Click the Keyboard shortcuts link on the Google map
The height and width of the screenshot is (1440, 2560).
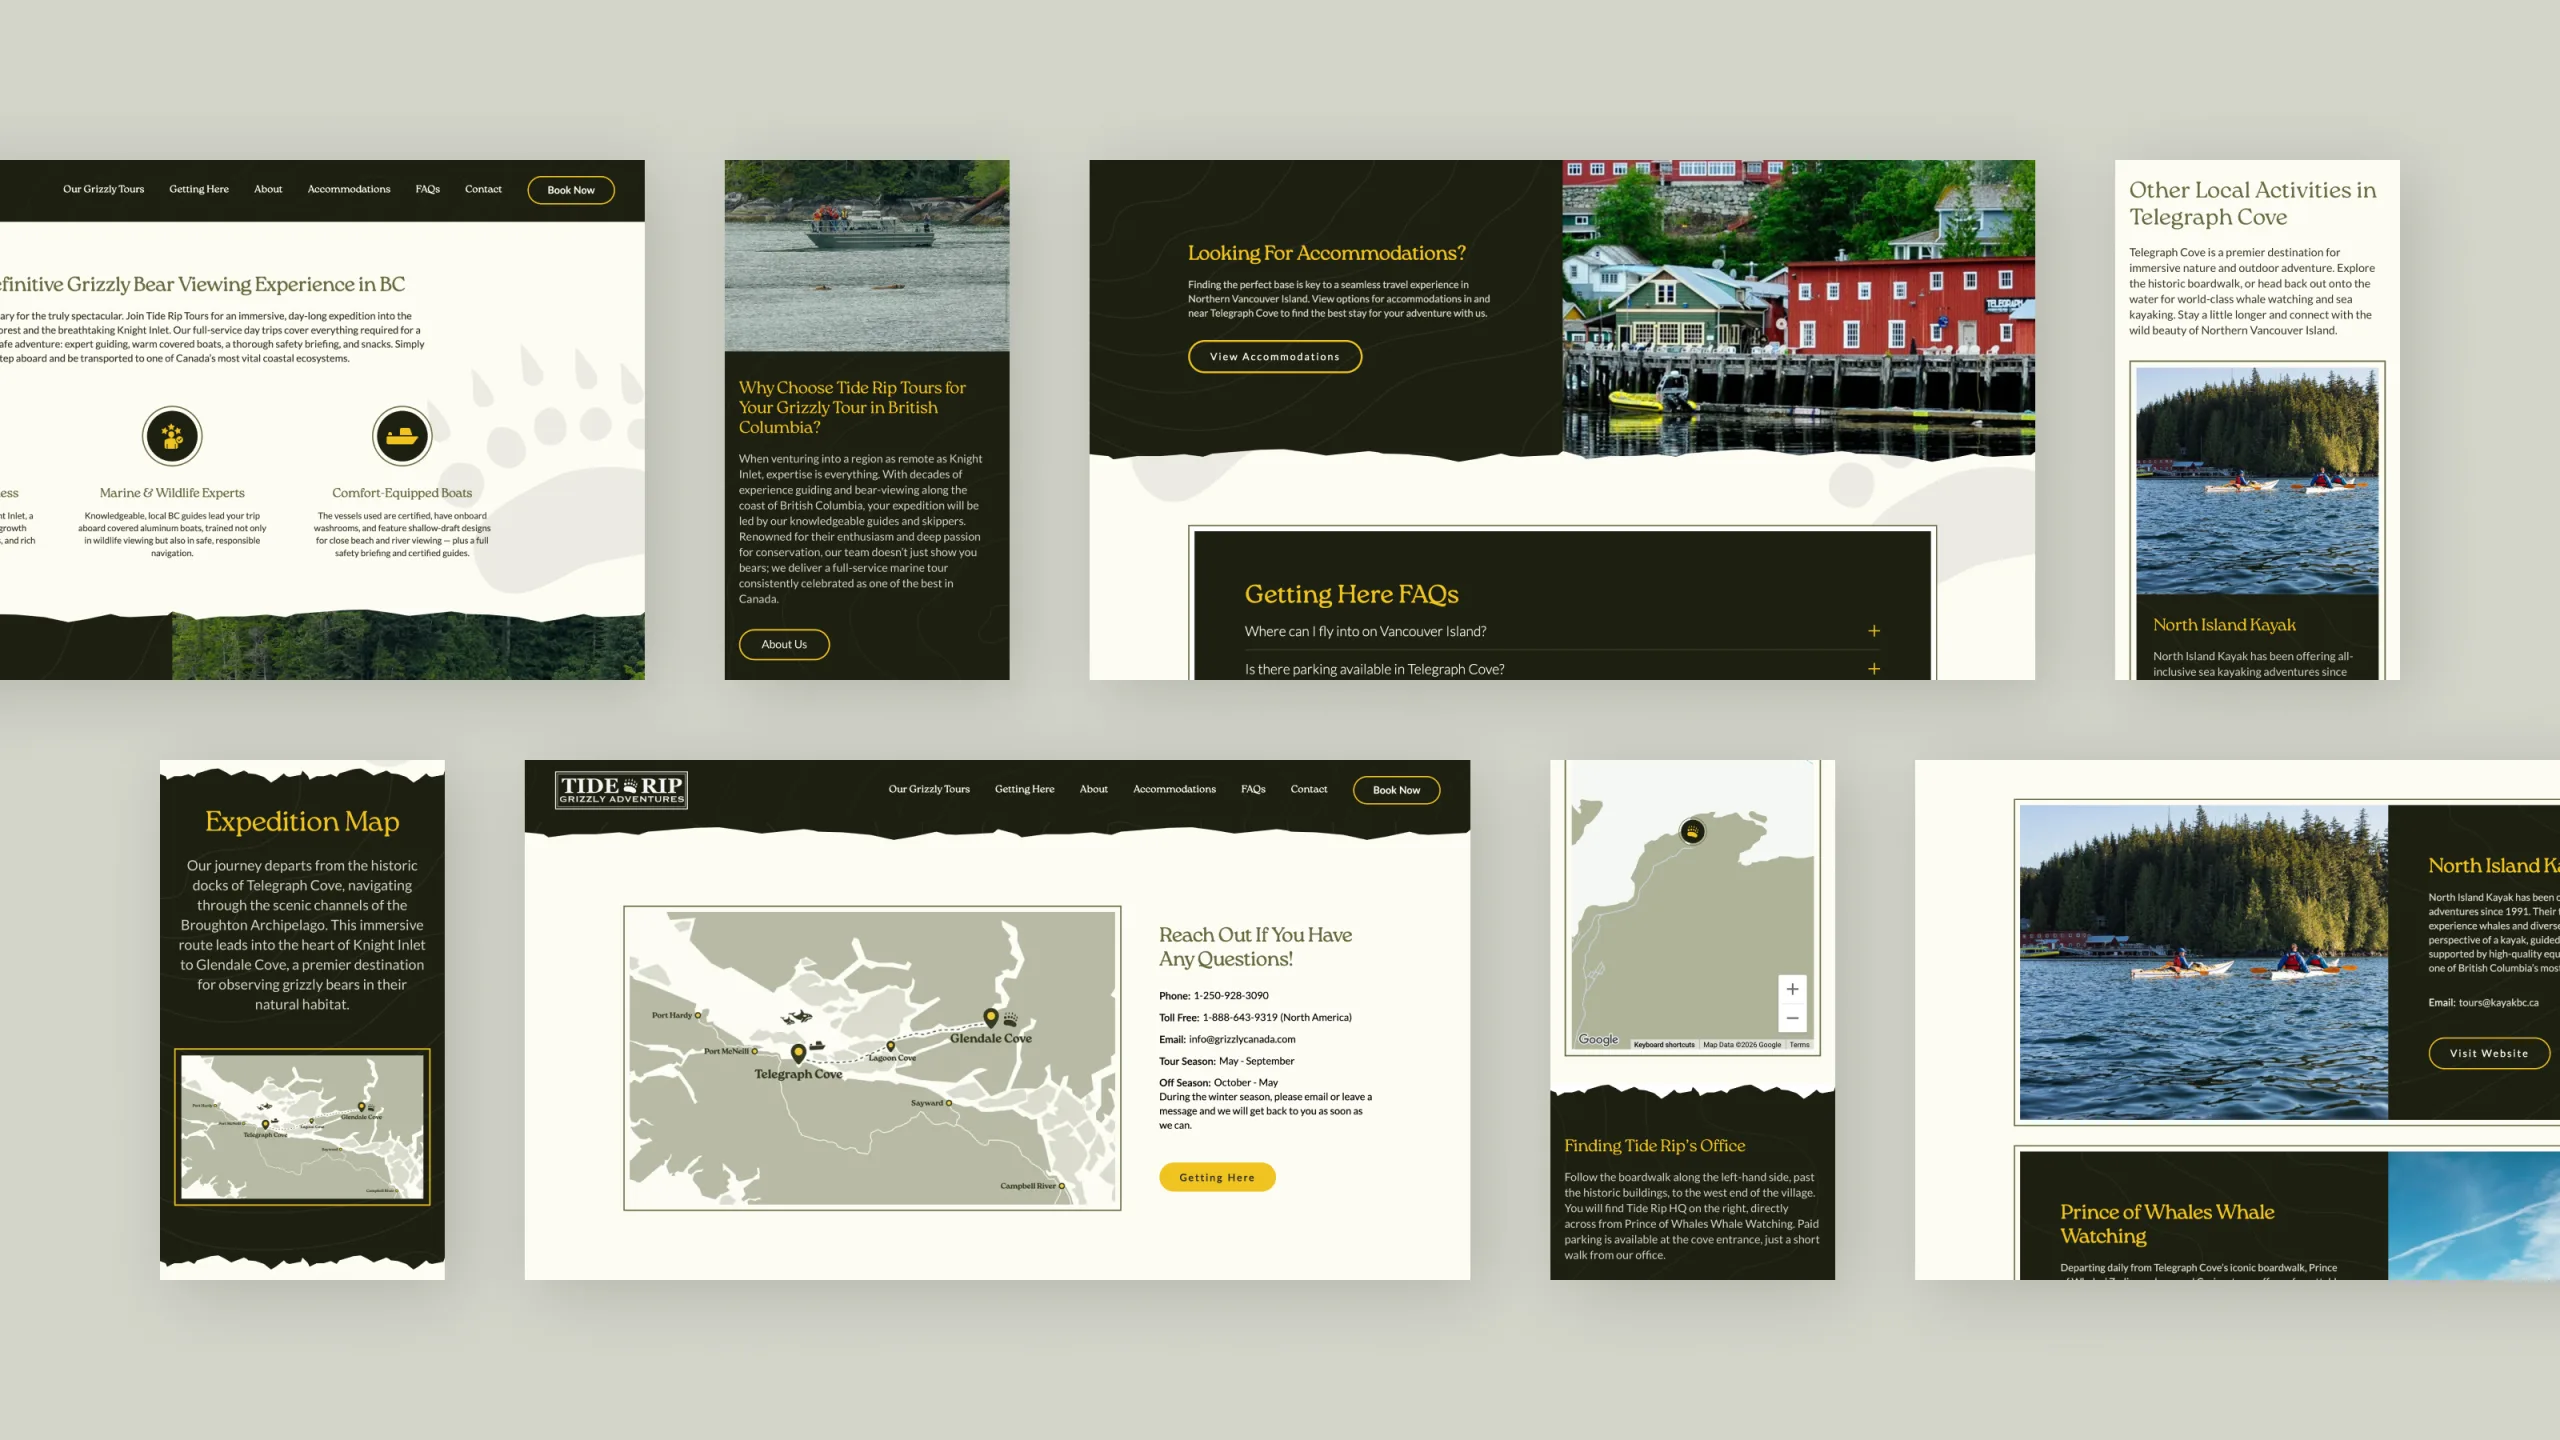click(x=1664, y=1045)
